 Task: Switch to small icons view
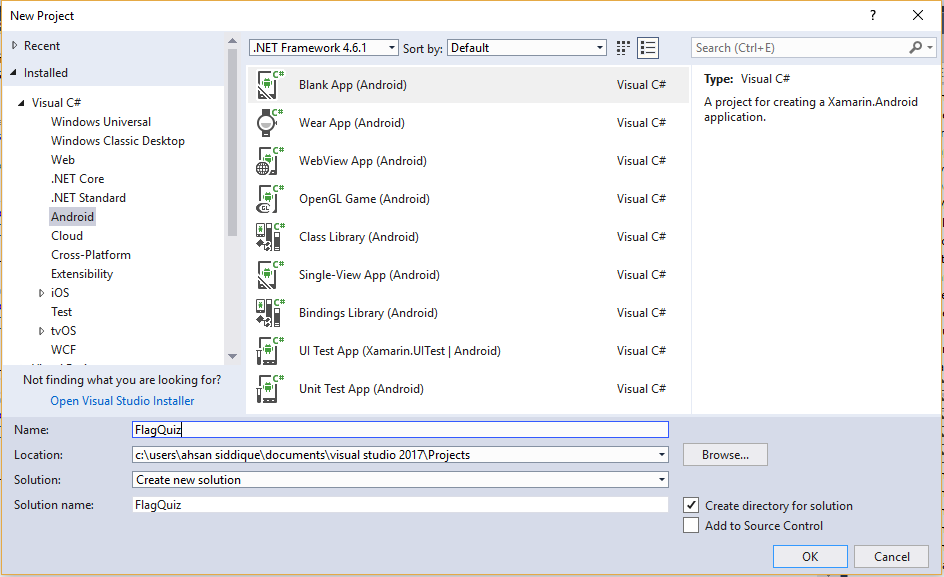[623, 48]
